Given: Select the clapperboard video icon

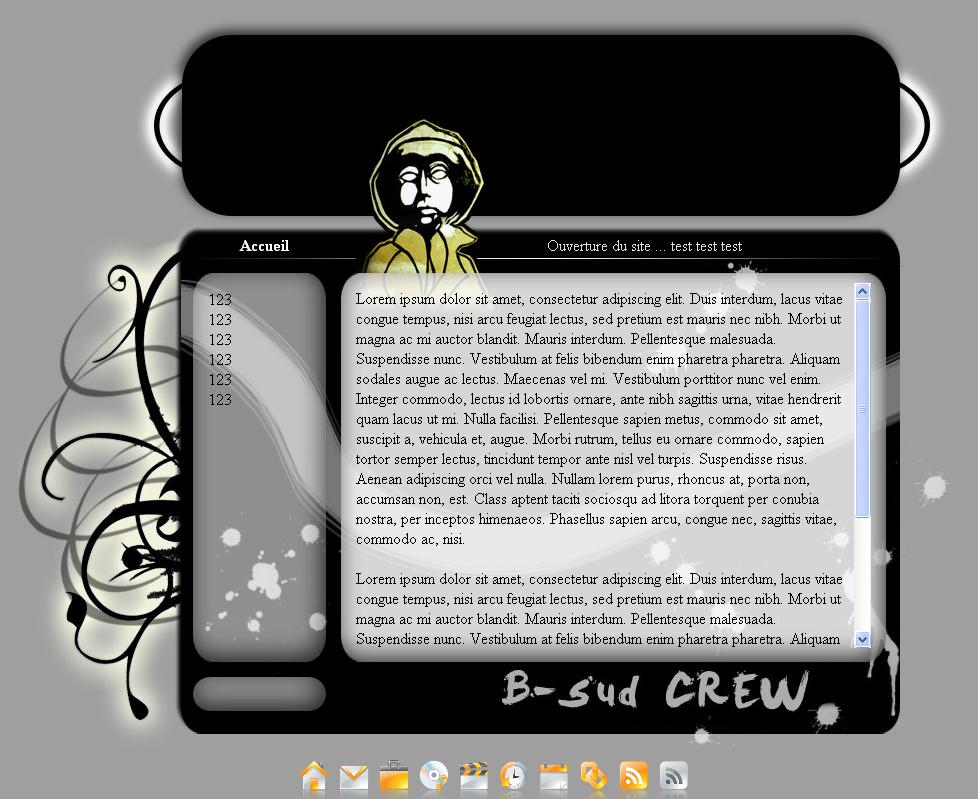Looking at the screenshot, I should pyautogui.click(x=474, y=777).
